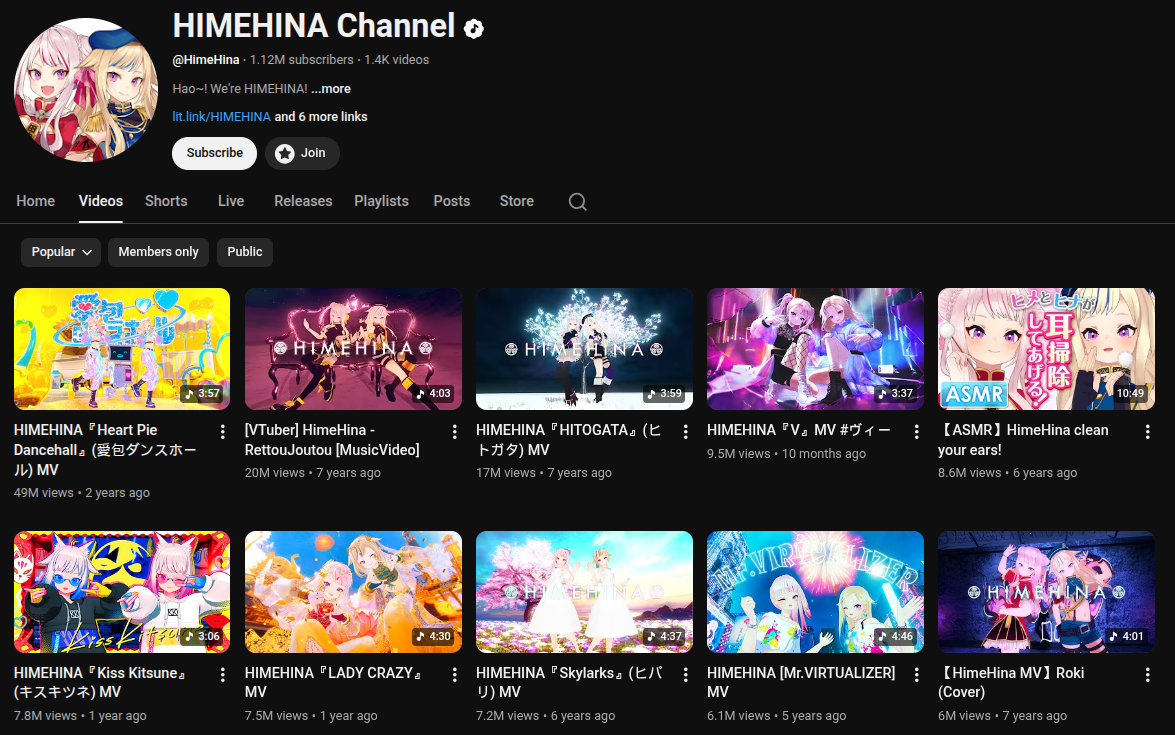Open the Live tab
The width and height of the screenshot is (1175, 735).
pyautogui.click(x=231, y=201)
